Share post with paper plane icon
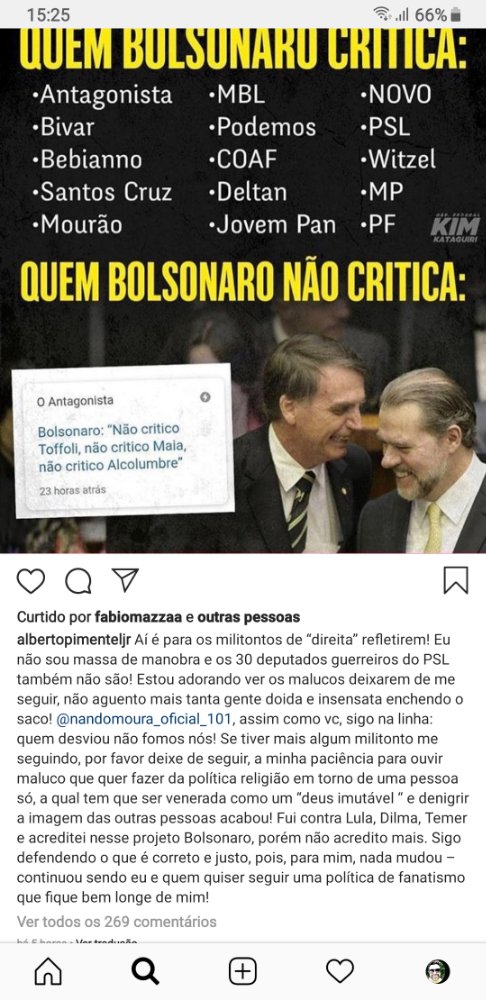Viewport: 486px width, 1000px height. click(x=125, y=580)
